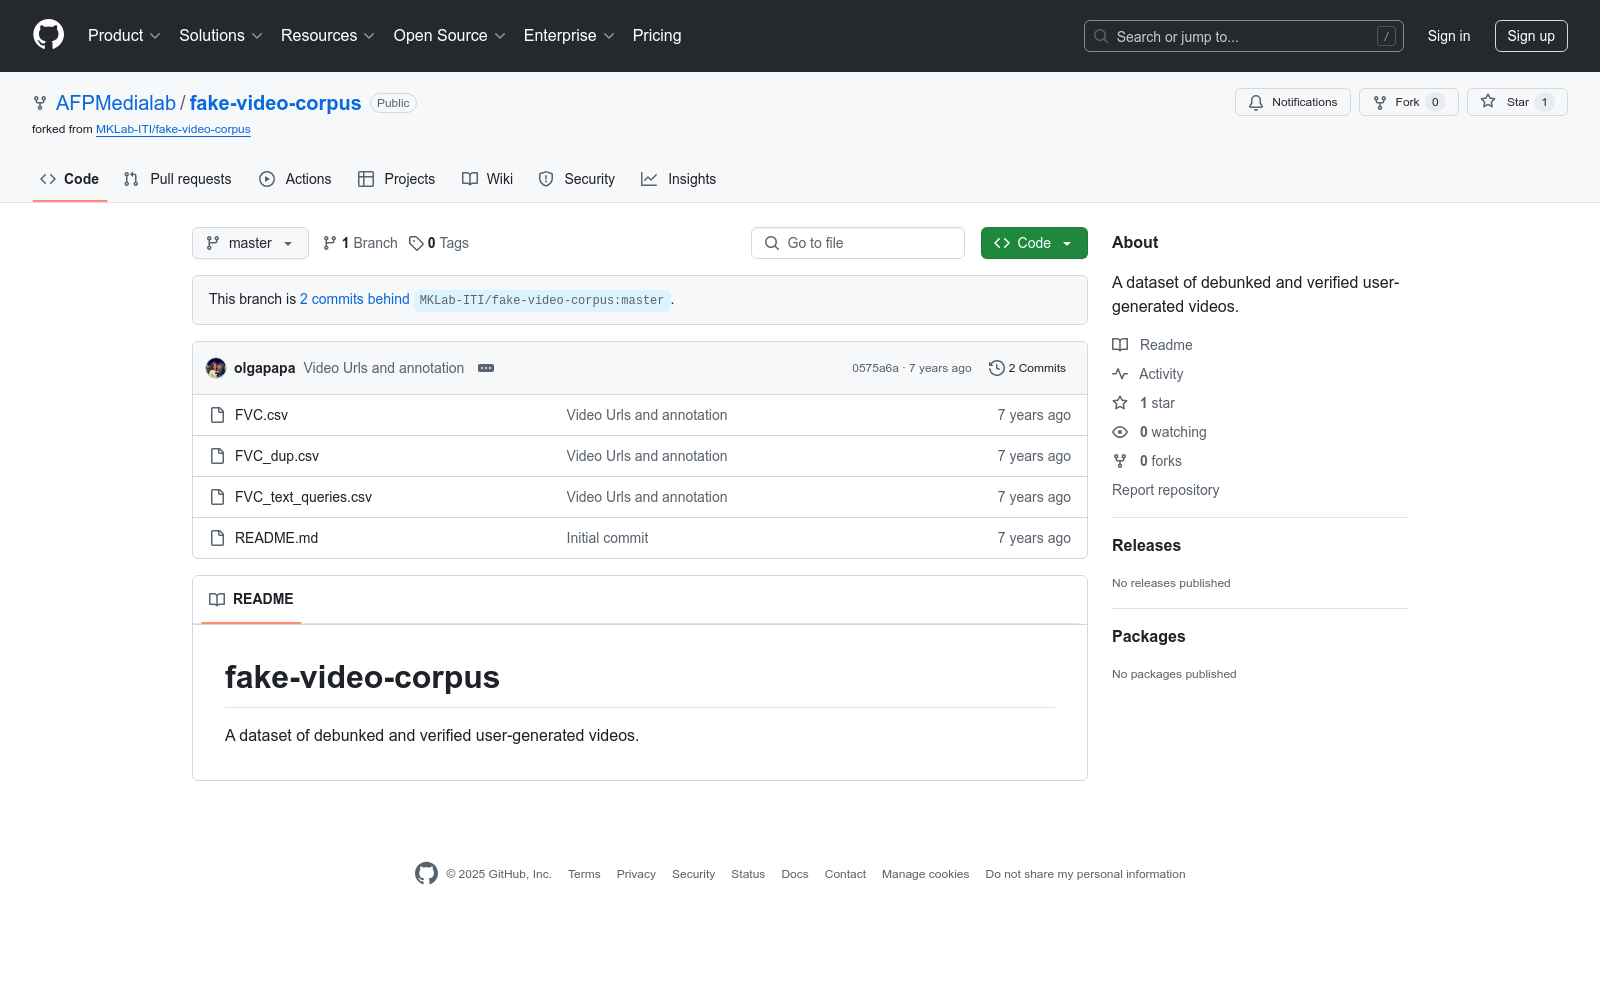
Task: Expand the Solutions dropdown
Action: [221, 36]
